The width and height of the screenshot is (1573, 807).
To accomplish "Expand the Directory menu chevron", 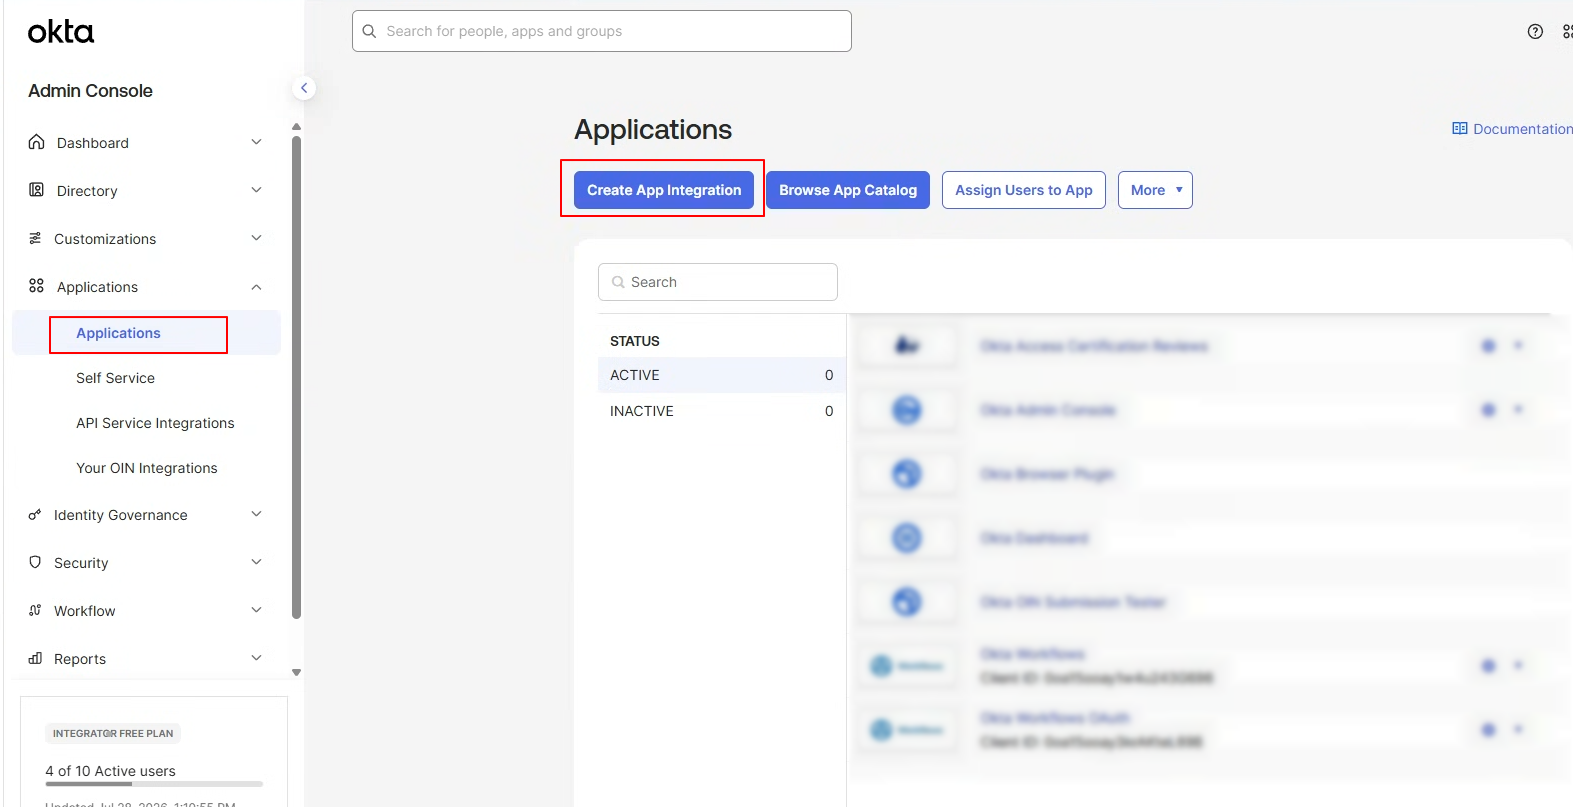I will point(256,190).
